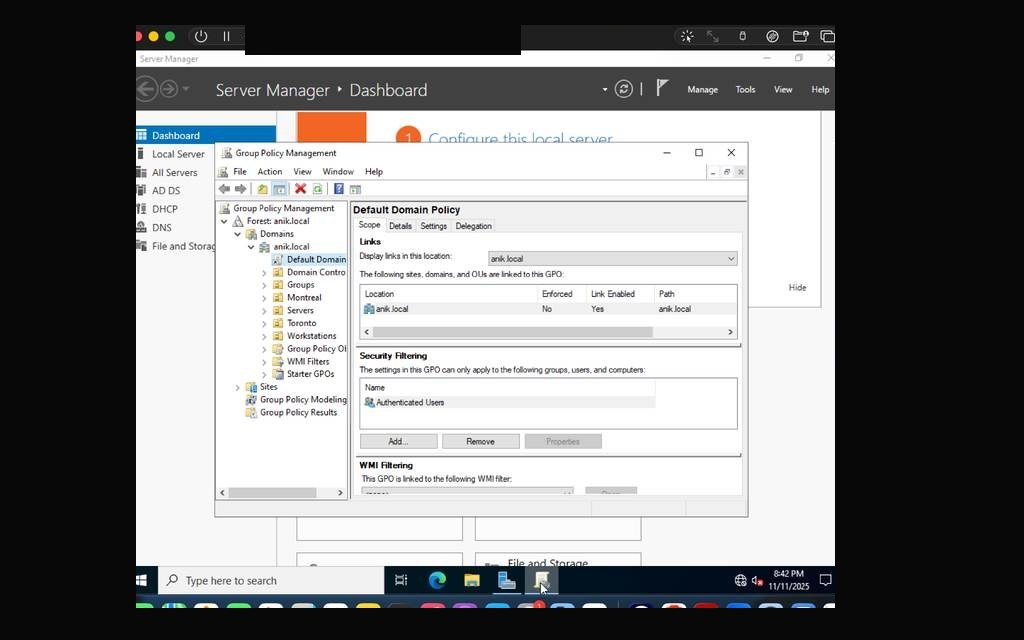1024x640 pixels.
Task: Click the Add... button under Security Filtering
Action: tap(398, 441)
